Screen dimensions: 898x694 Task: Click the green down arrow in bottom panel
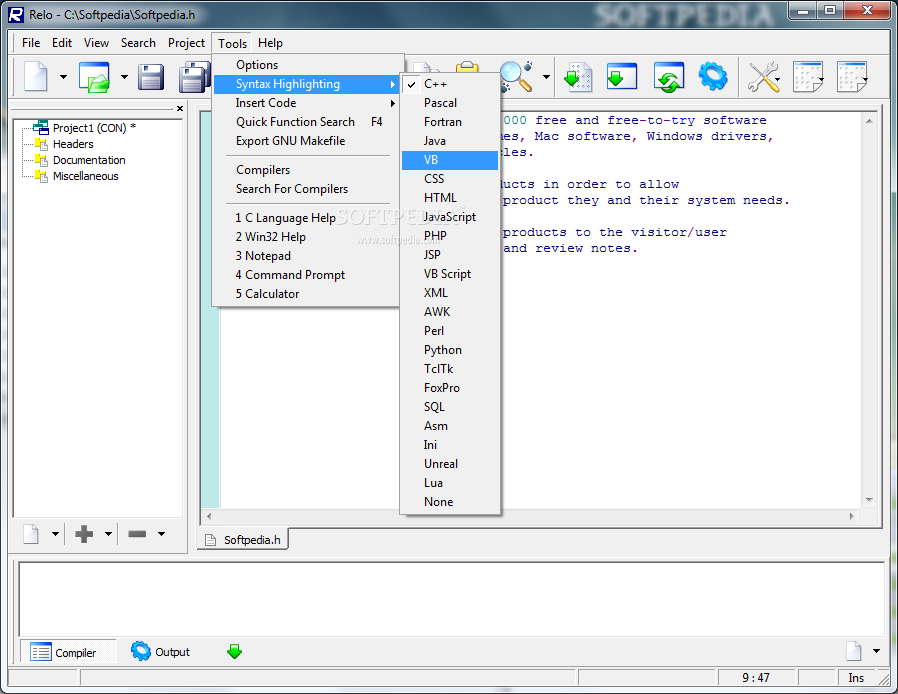(235, 652)
